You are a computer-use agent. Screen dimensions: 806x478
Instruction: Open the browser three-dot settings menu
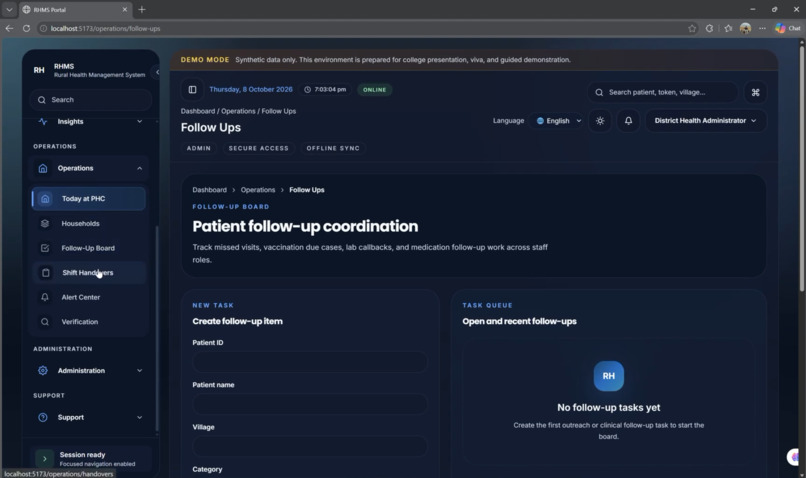pyautogui.click(x=762, y=28)
